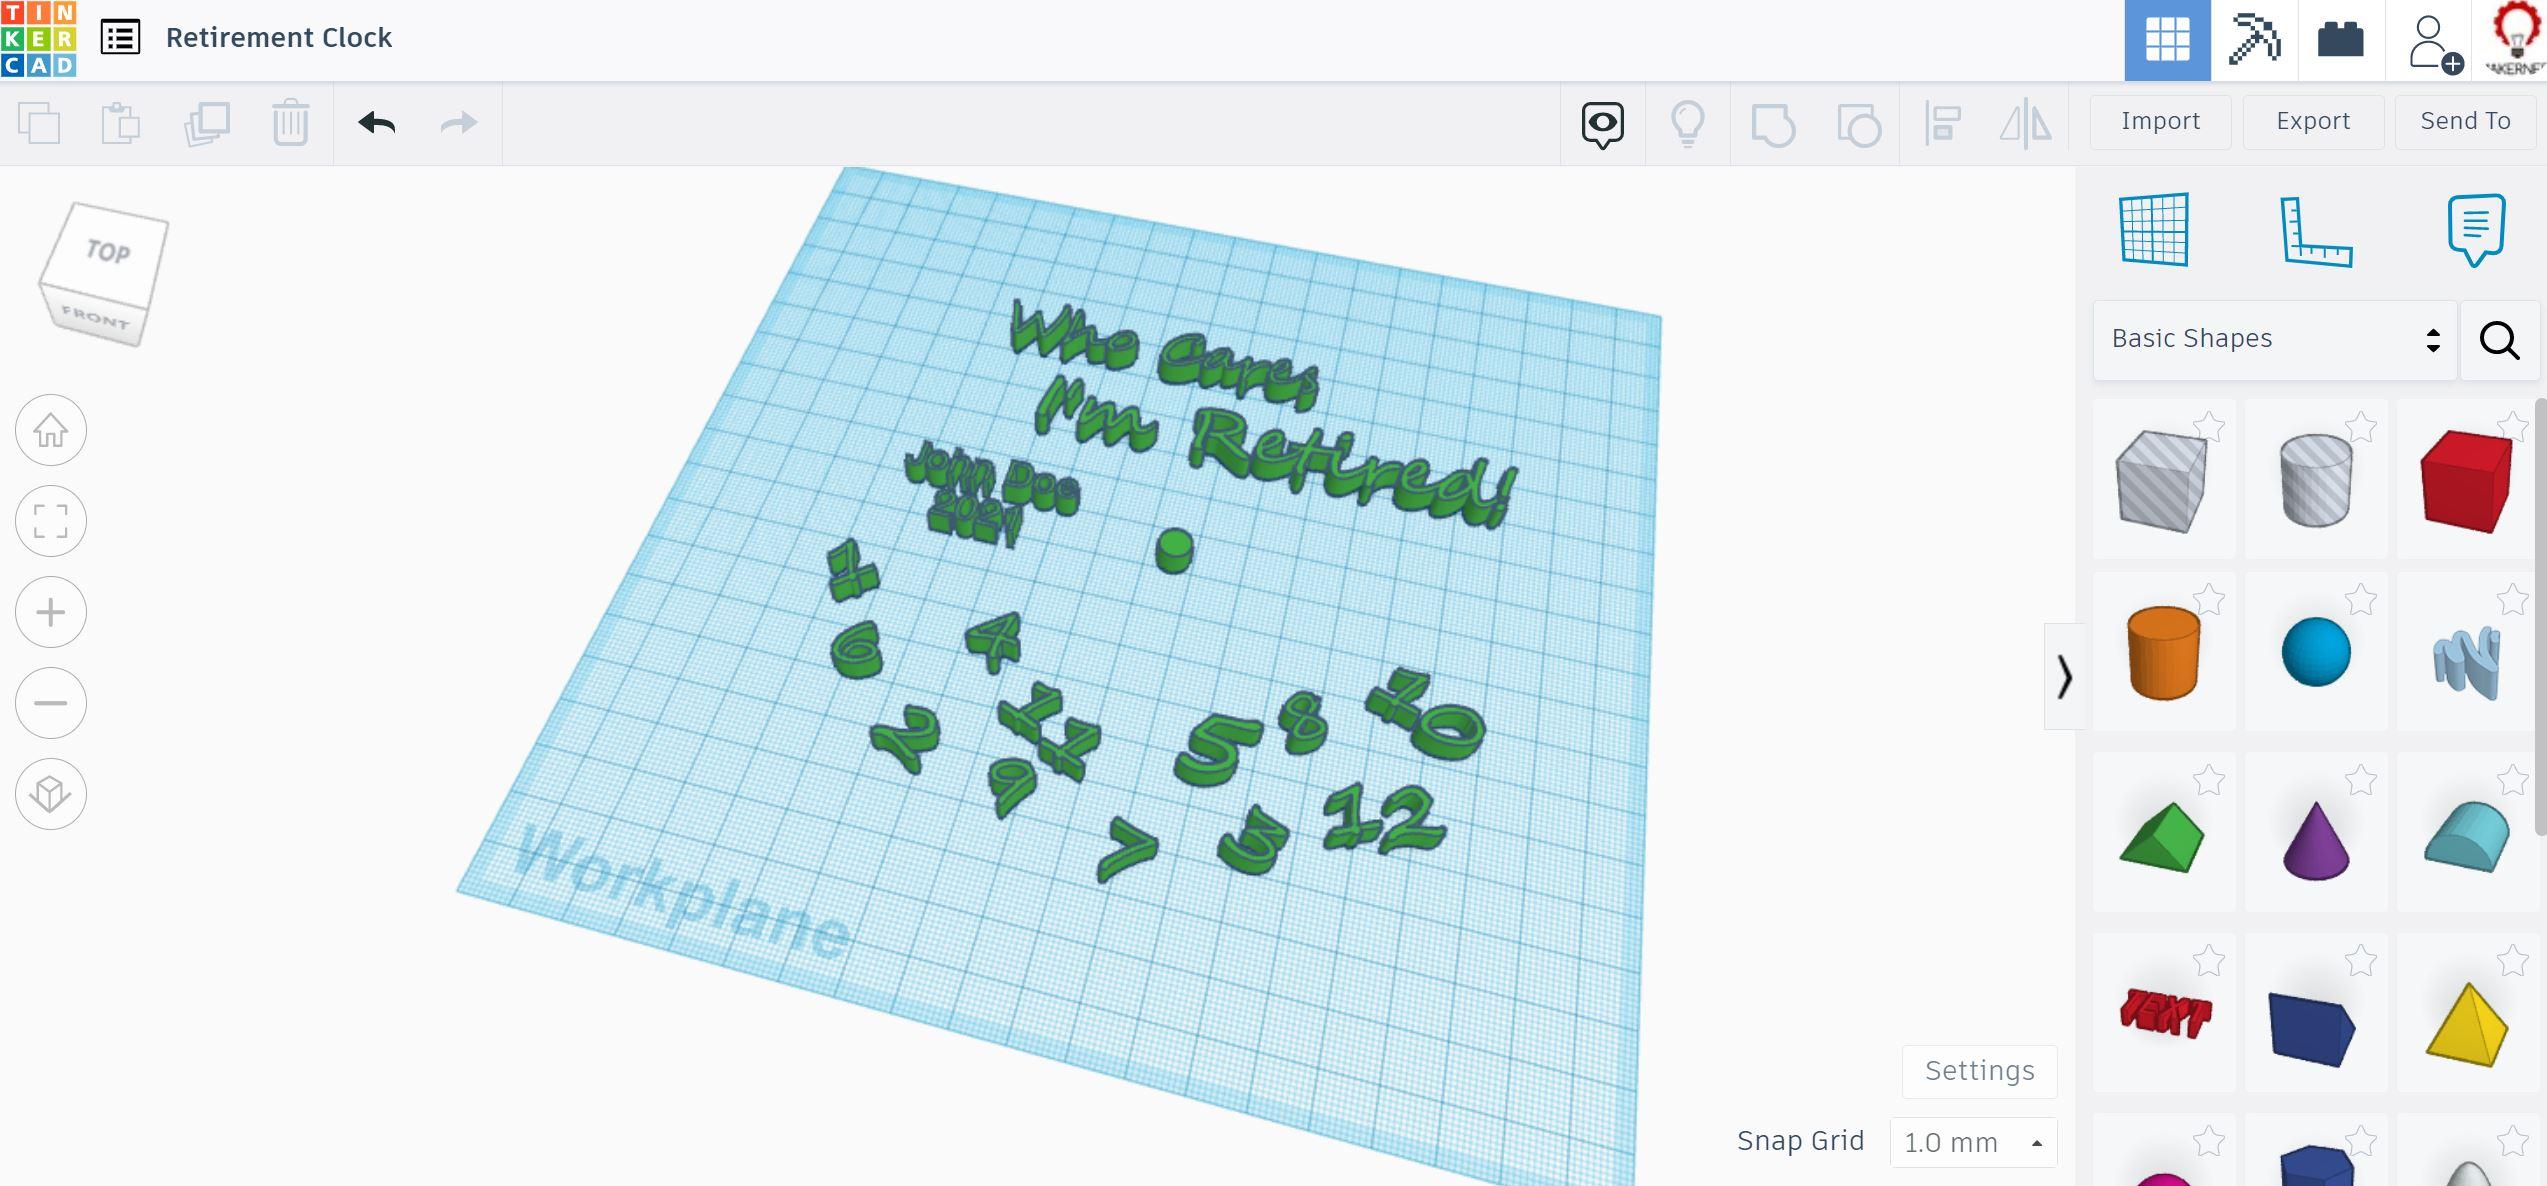Click the zoom out minus icon
The image size is (2547, 1186).
pos(51,703)
